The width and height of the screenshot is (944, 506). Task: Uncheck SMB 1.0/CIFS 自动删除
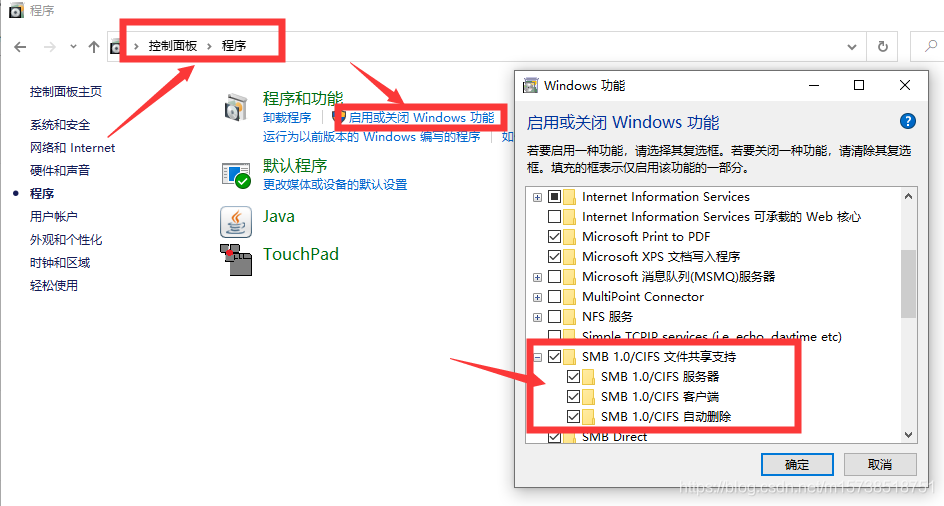point(573,416)
